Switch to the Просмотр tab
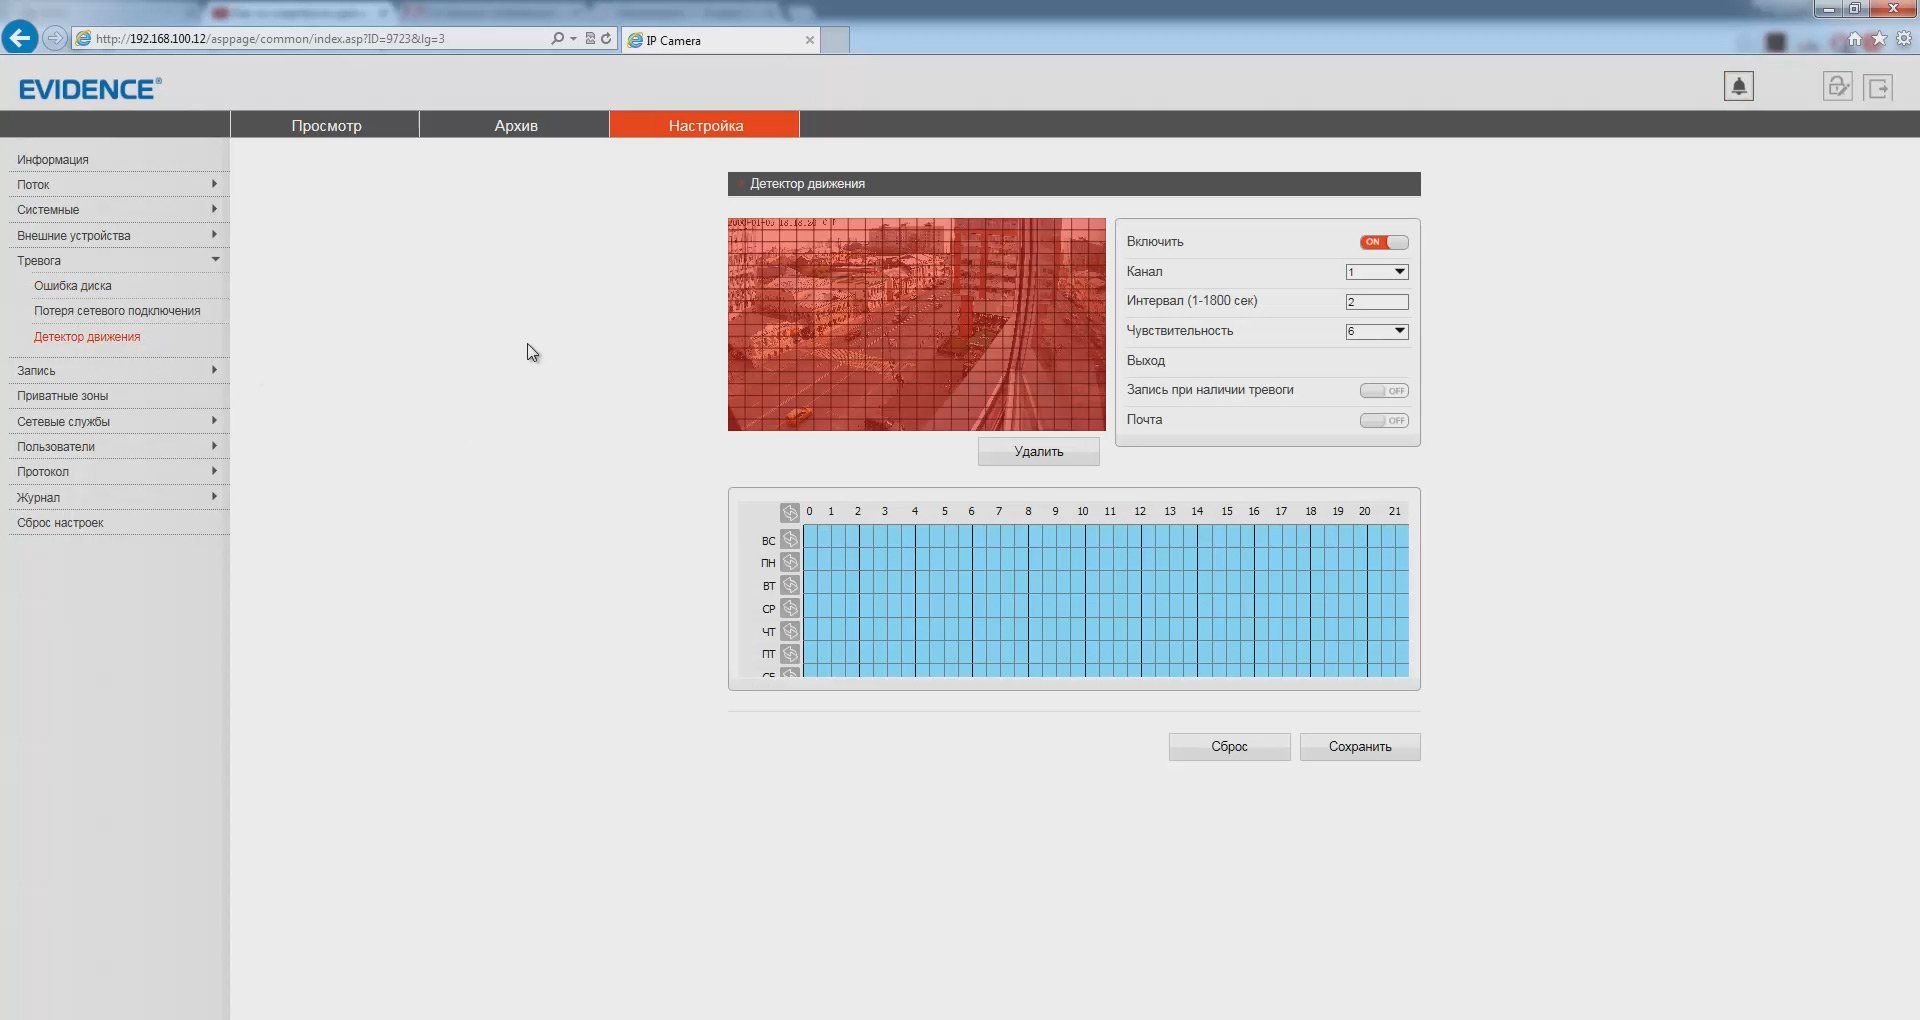Screen dimensions: 1920x1020 pos(326,125)
